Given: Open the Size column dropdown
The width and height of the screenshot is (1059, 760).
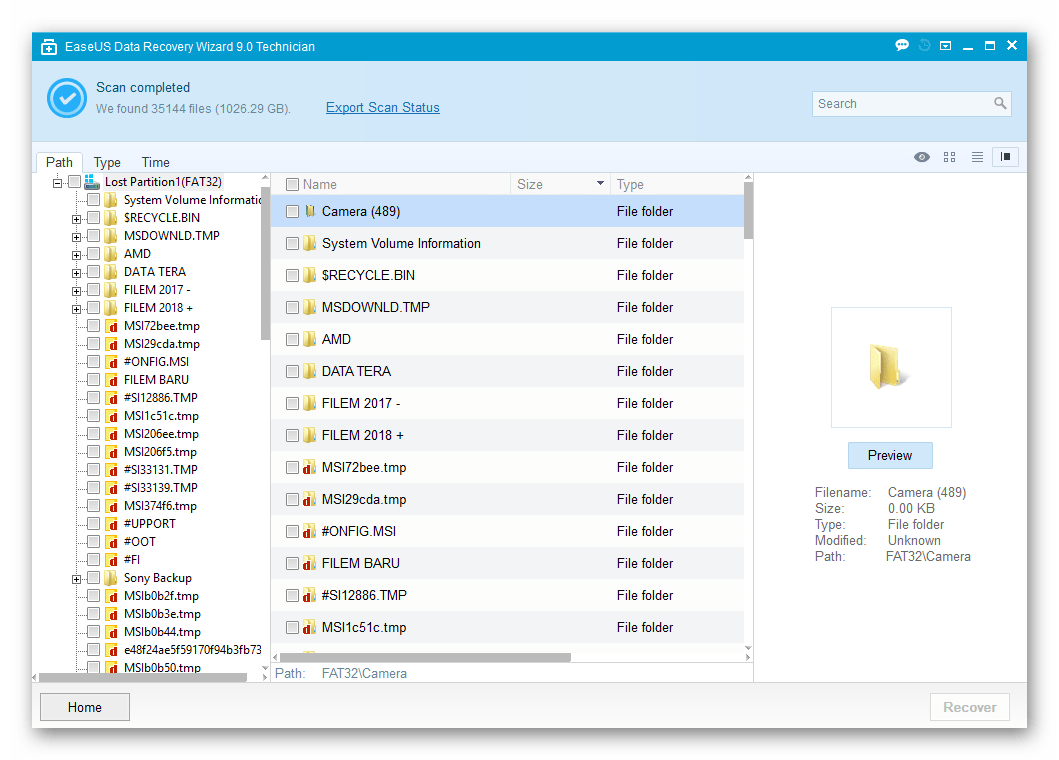Looking at the screenshot, I should (601, 184).
